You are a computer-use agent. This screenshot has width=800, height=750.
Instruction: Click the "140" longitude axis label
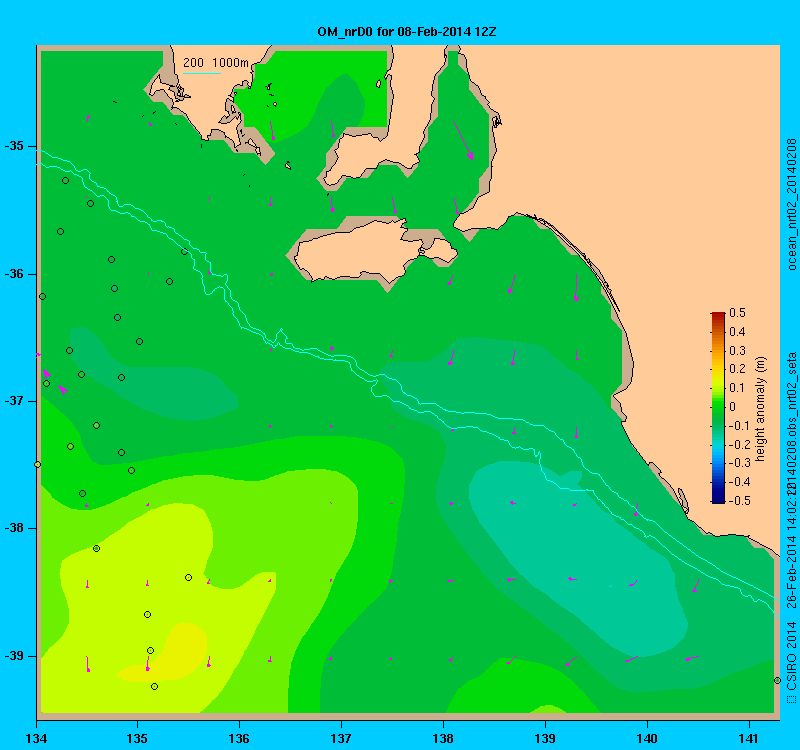coord(647,738)
